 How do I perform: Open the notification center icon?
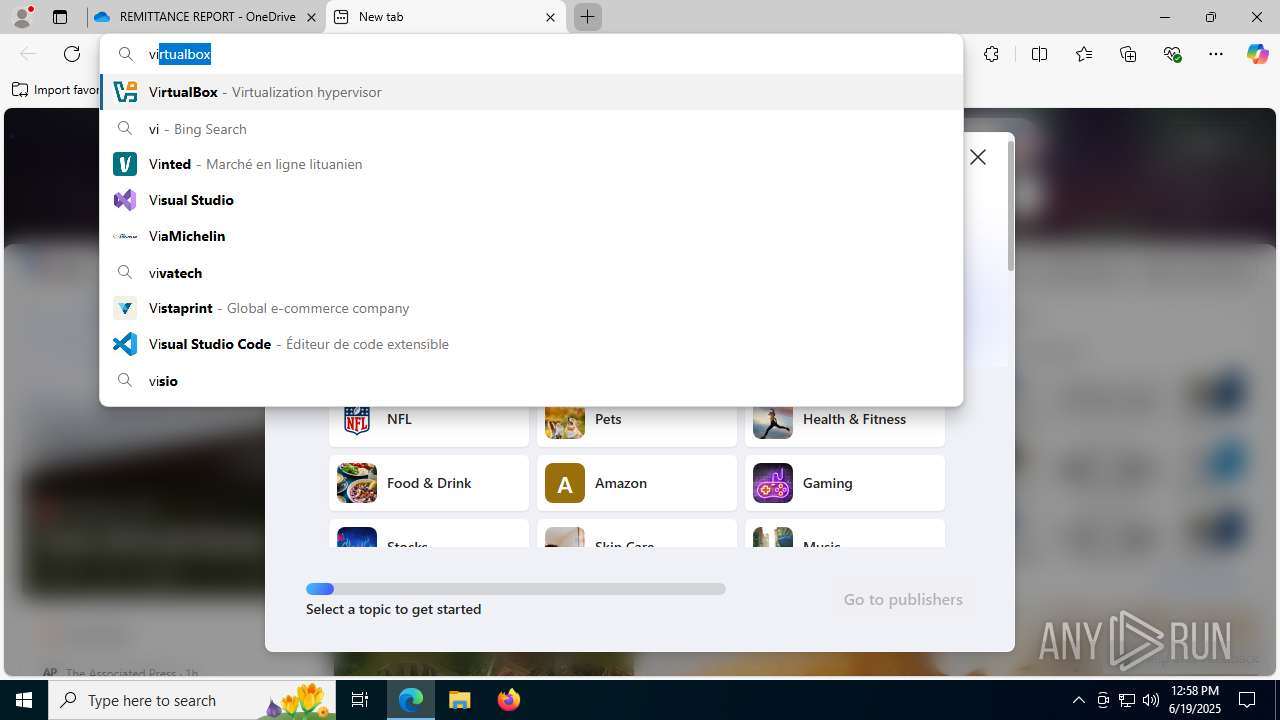tap(1247, 700)
